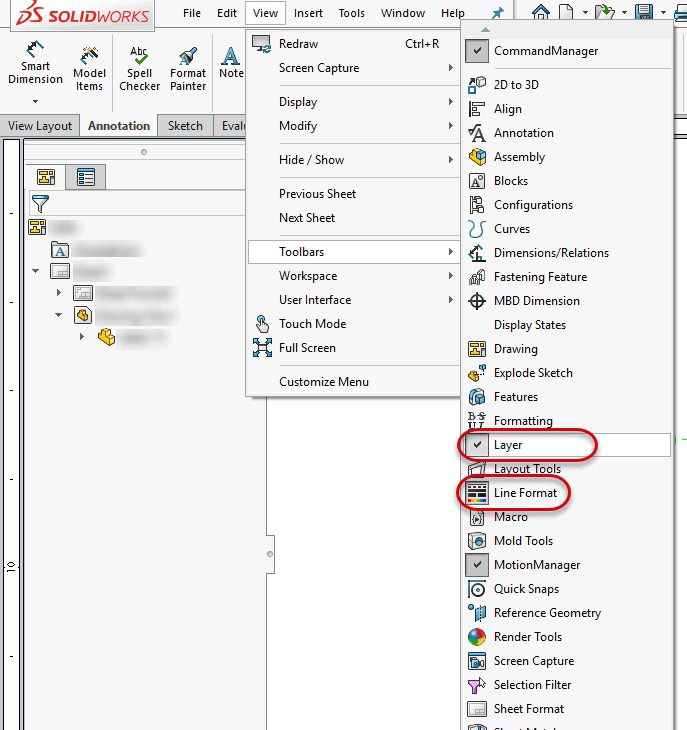Go to Previous Sheet
Image resolution: width=687 pixels, height=730 pixels.
coord(354,194)
